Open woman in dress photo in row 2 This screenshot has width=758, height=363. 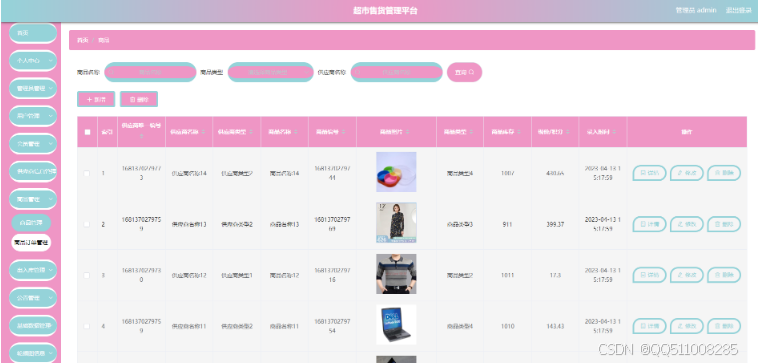[x=396, y=222]
